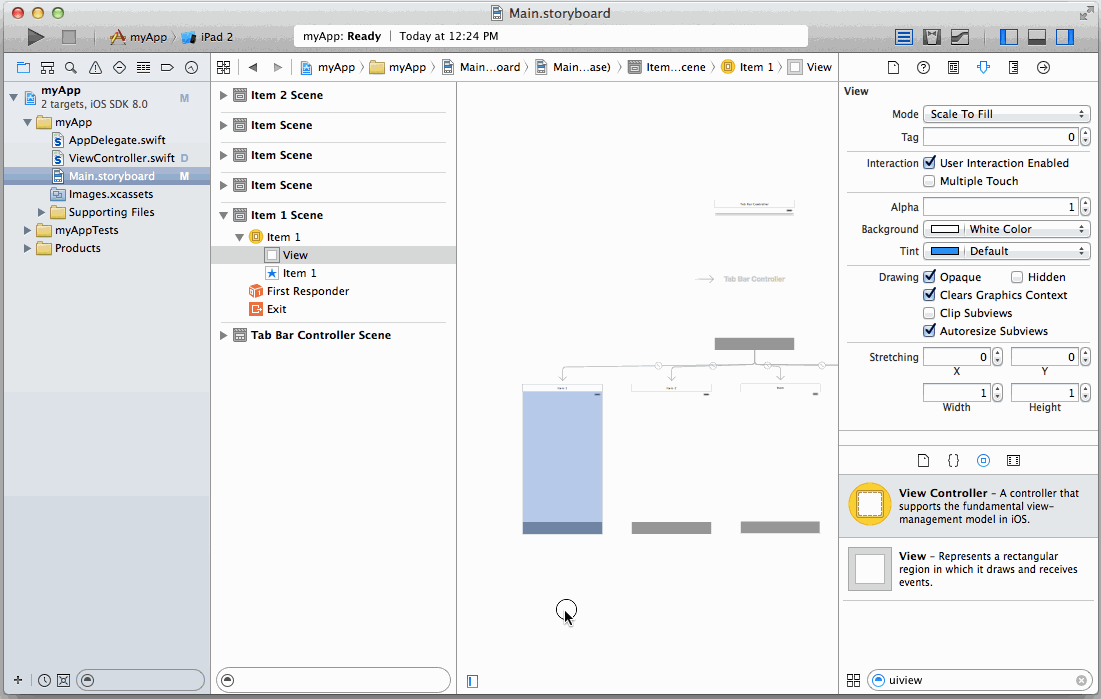Open the Object library

pyautogui.click(x=983, y=461)
